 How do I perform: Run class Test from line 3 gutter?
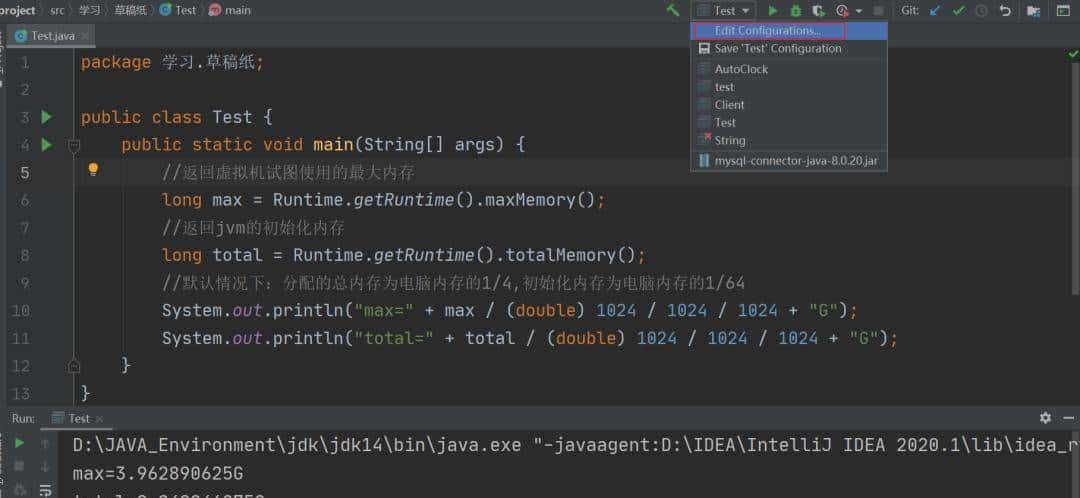[x=46, y=117]
